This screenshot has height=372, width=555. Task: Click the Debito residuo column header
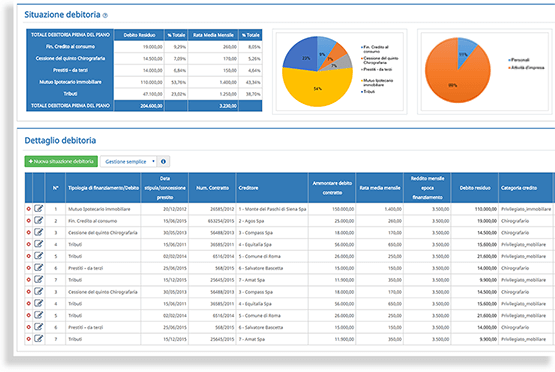(475, 188)
